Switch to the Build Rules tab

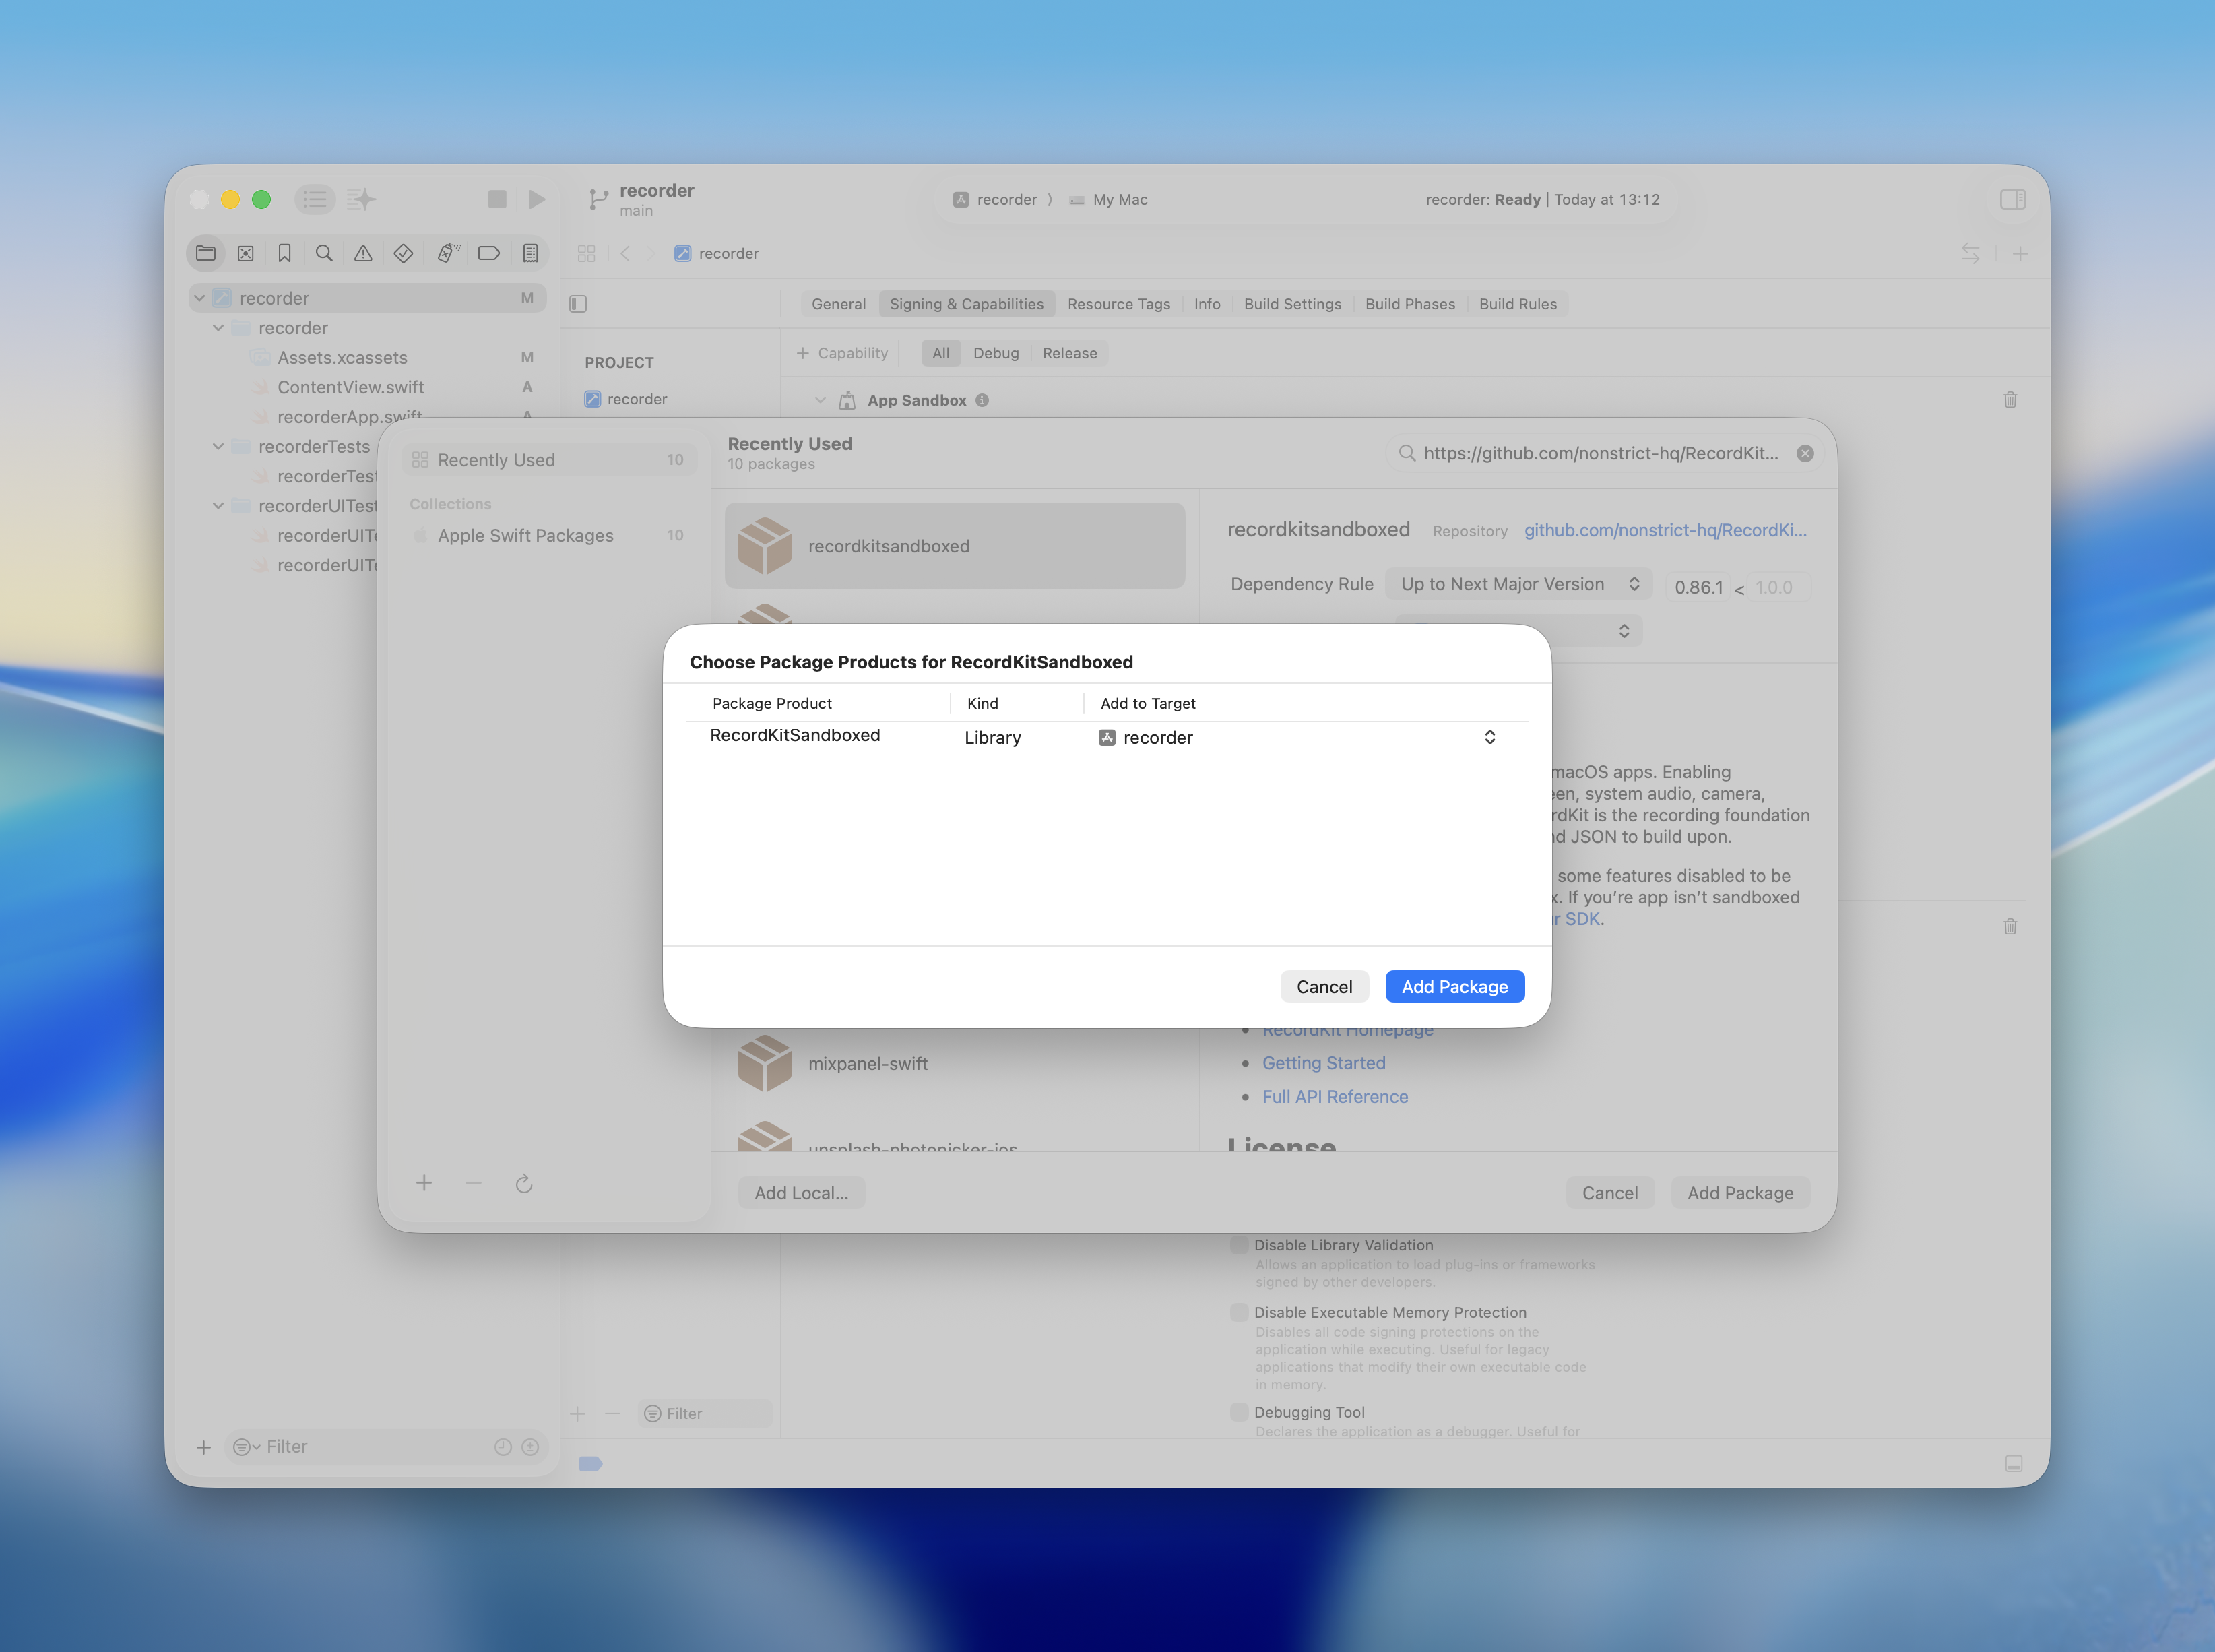1517,304
